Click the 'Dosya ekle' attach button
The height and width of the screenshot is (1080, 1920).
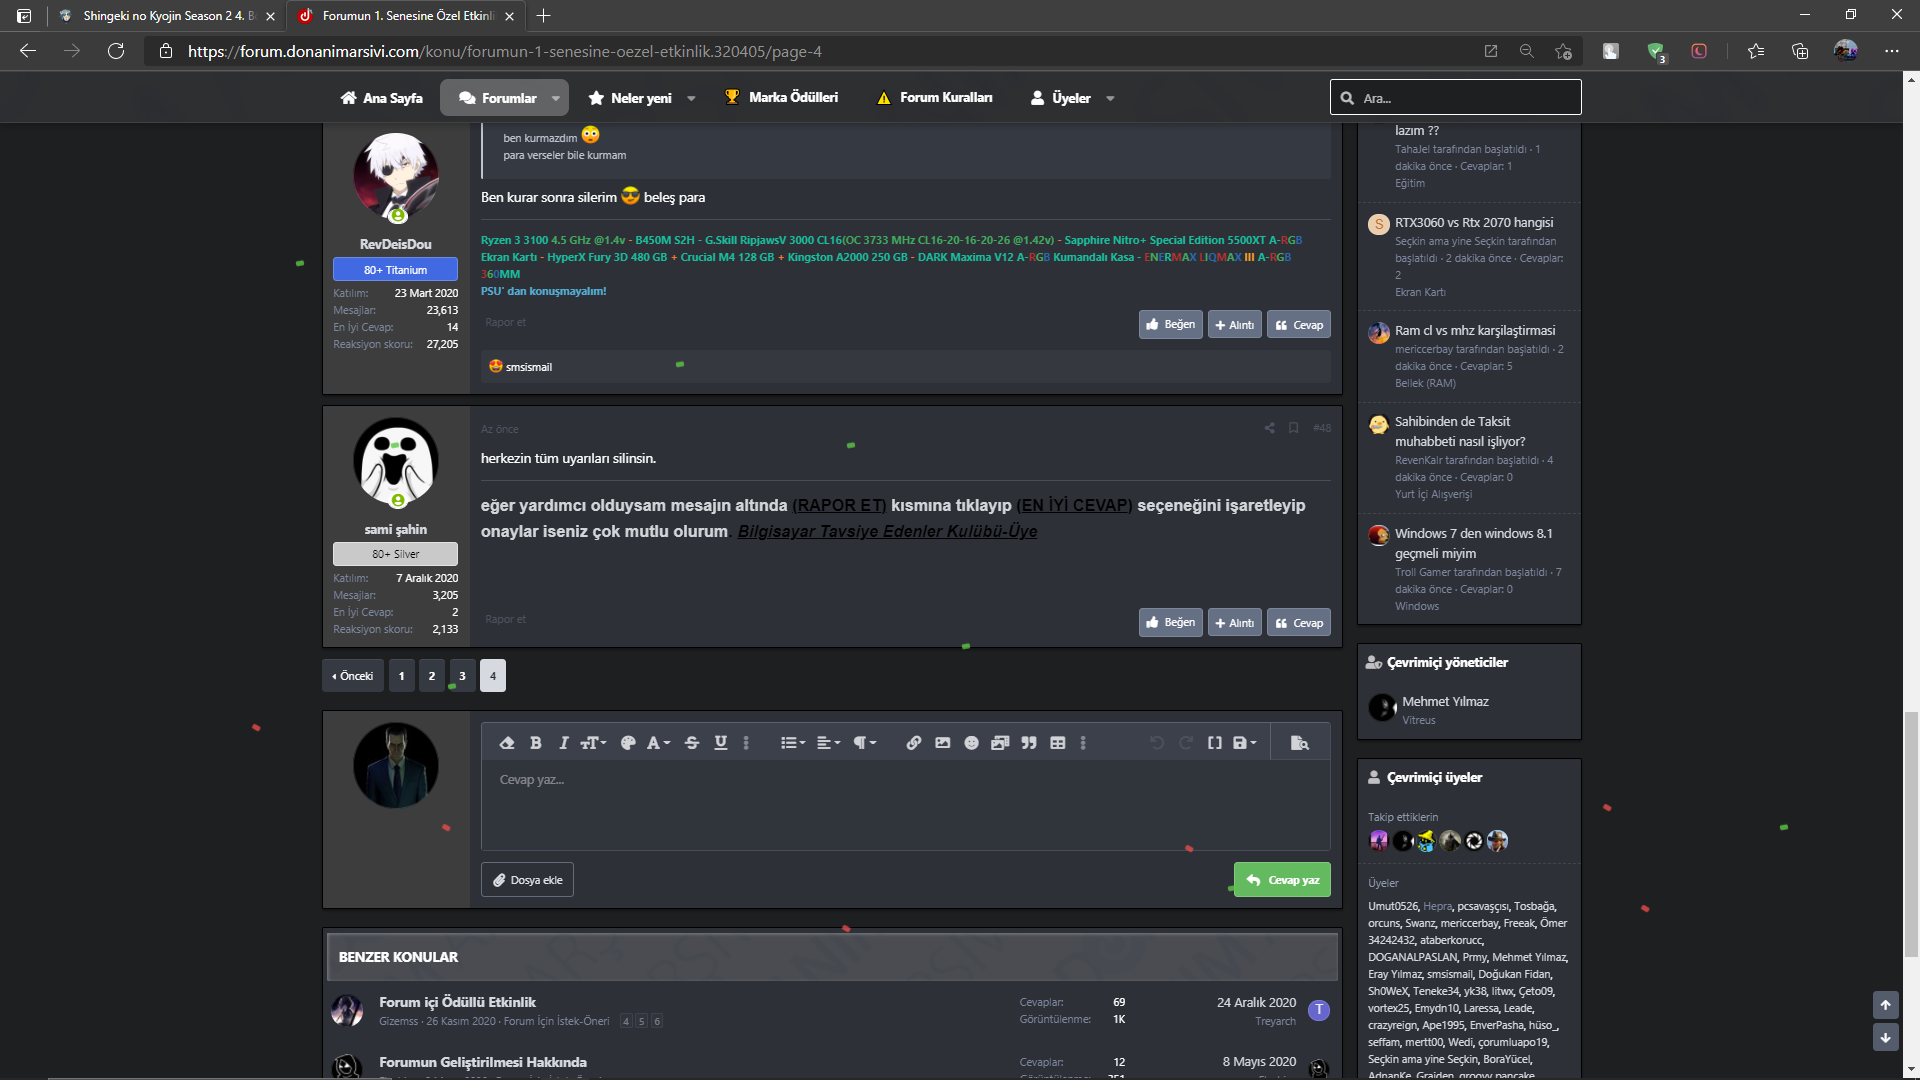pyautogui.click(x=527, y=880)
